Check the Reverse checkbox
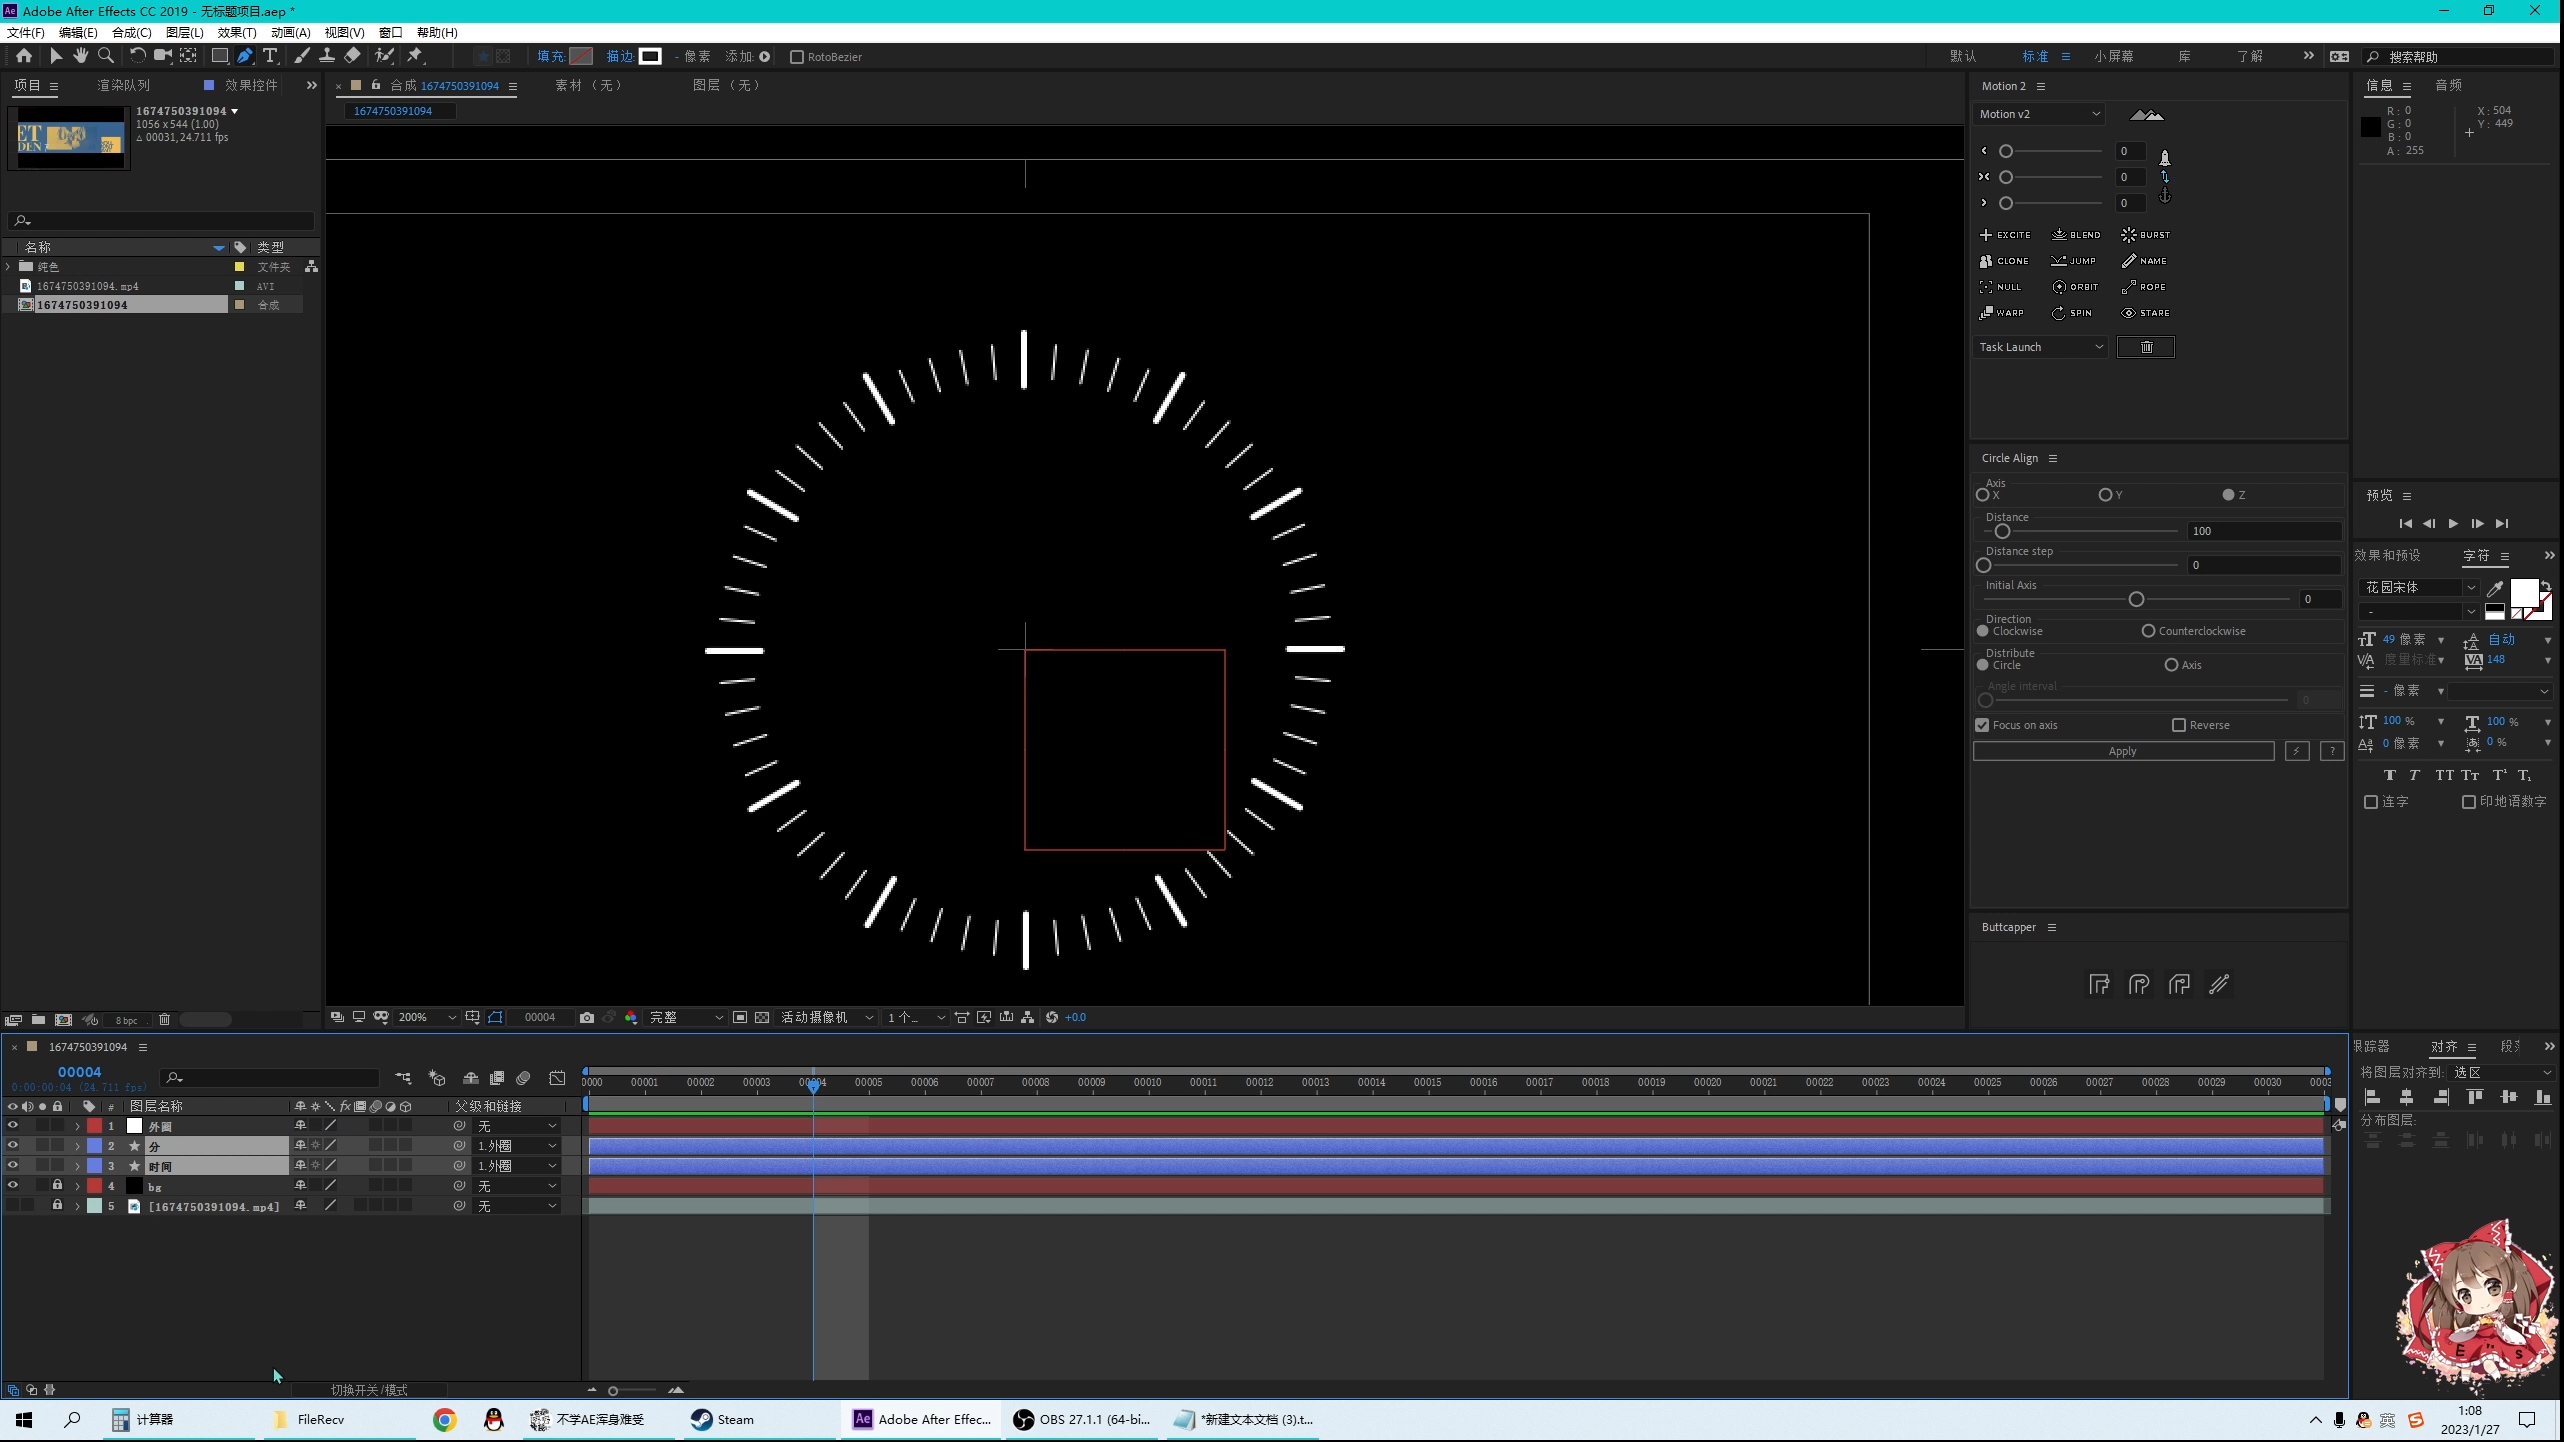The image size is (2564, 1442). (2179, 725)
